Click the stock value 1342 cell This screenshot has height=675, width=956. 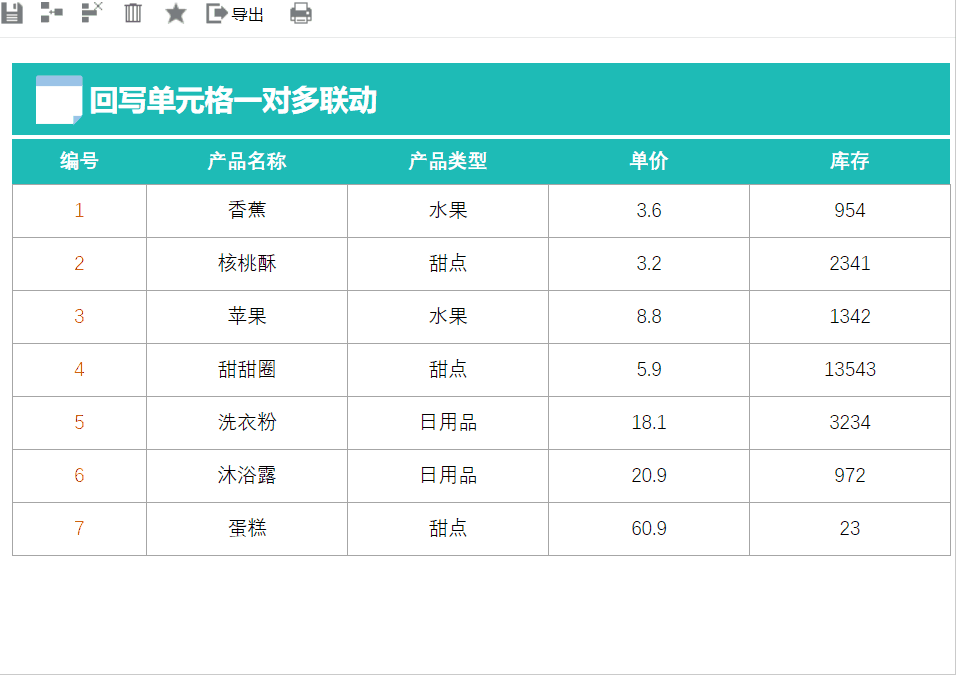849,317
